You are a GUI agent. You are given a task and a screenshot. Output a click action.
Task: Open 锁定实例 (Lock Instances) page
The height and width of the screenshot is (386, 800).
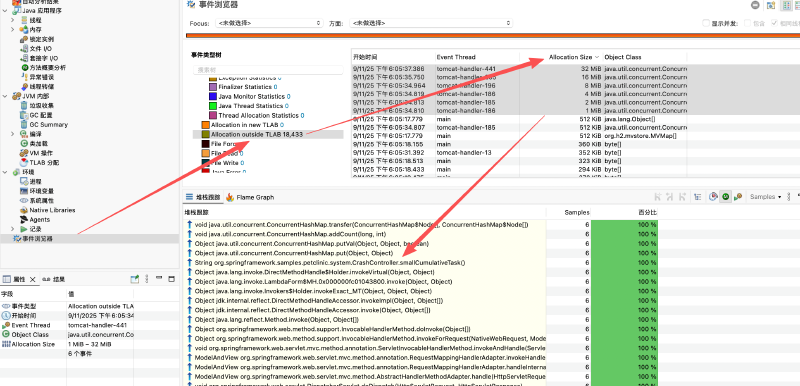tap(42, 39)
